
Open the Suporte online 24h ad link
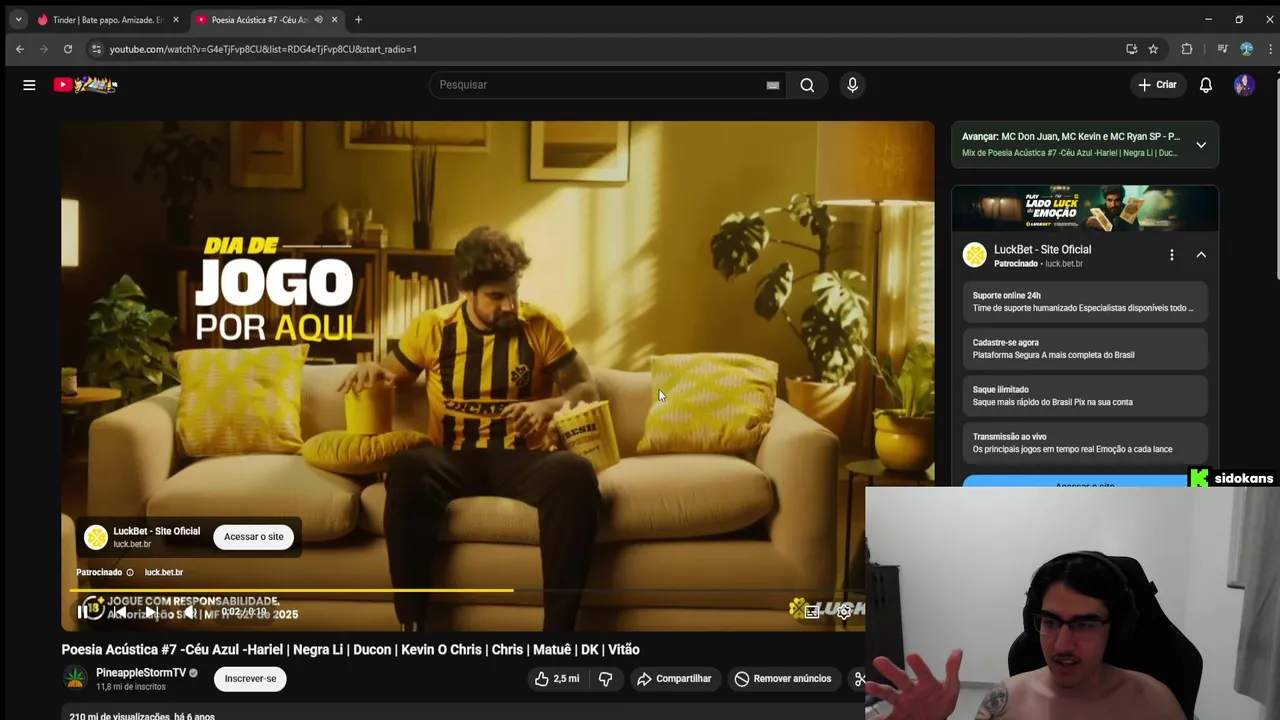coord(1085,302)
